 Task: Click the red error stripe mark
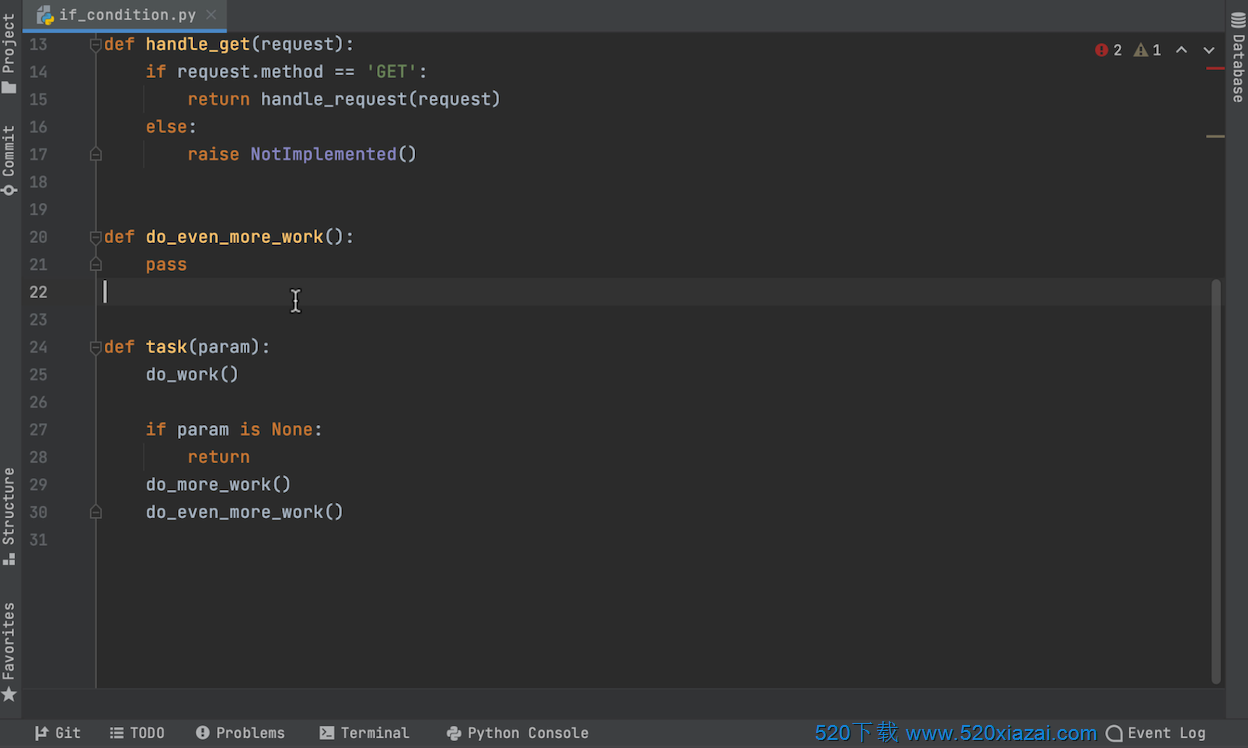point(1216,68)
